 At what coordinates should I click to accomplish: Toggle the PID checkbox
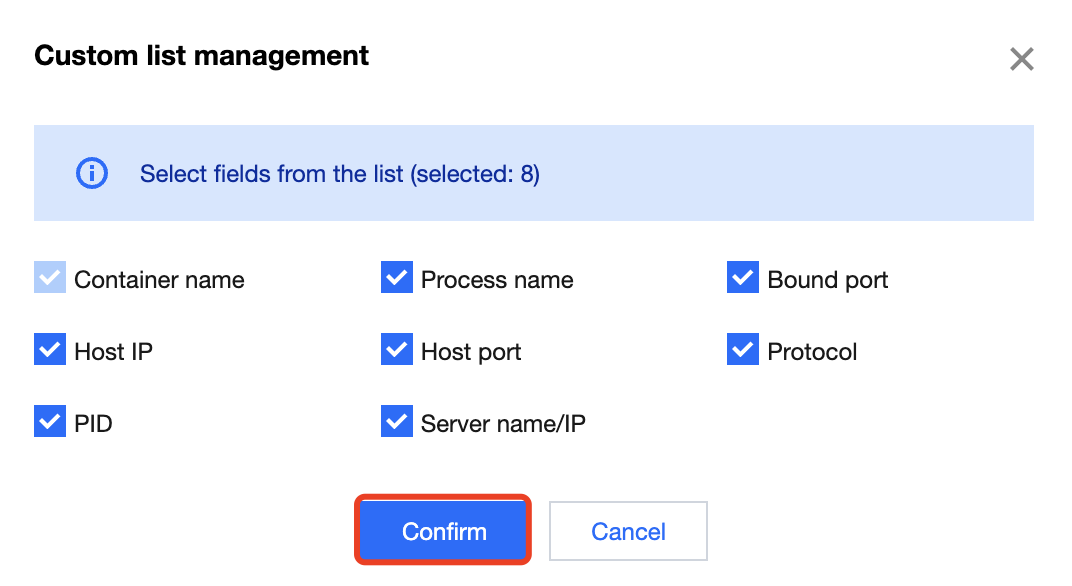(x=50, y=423)
